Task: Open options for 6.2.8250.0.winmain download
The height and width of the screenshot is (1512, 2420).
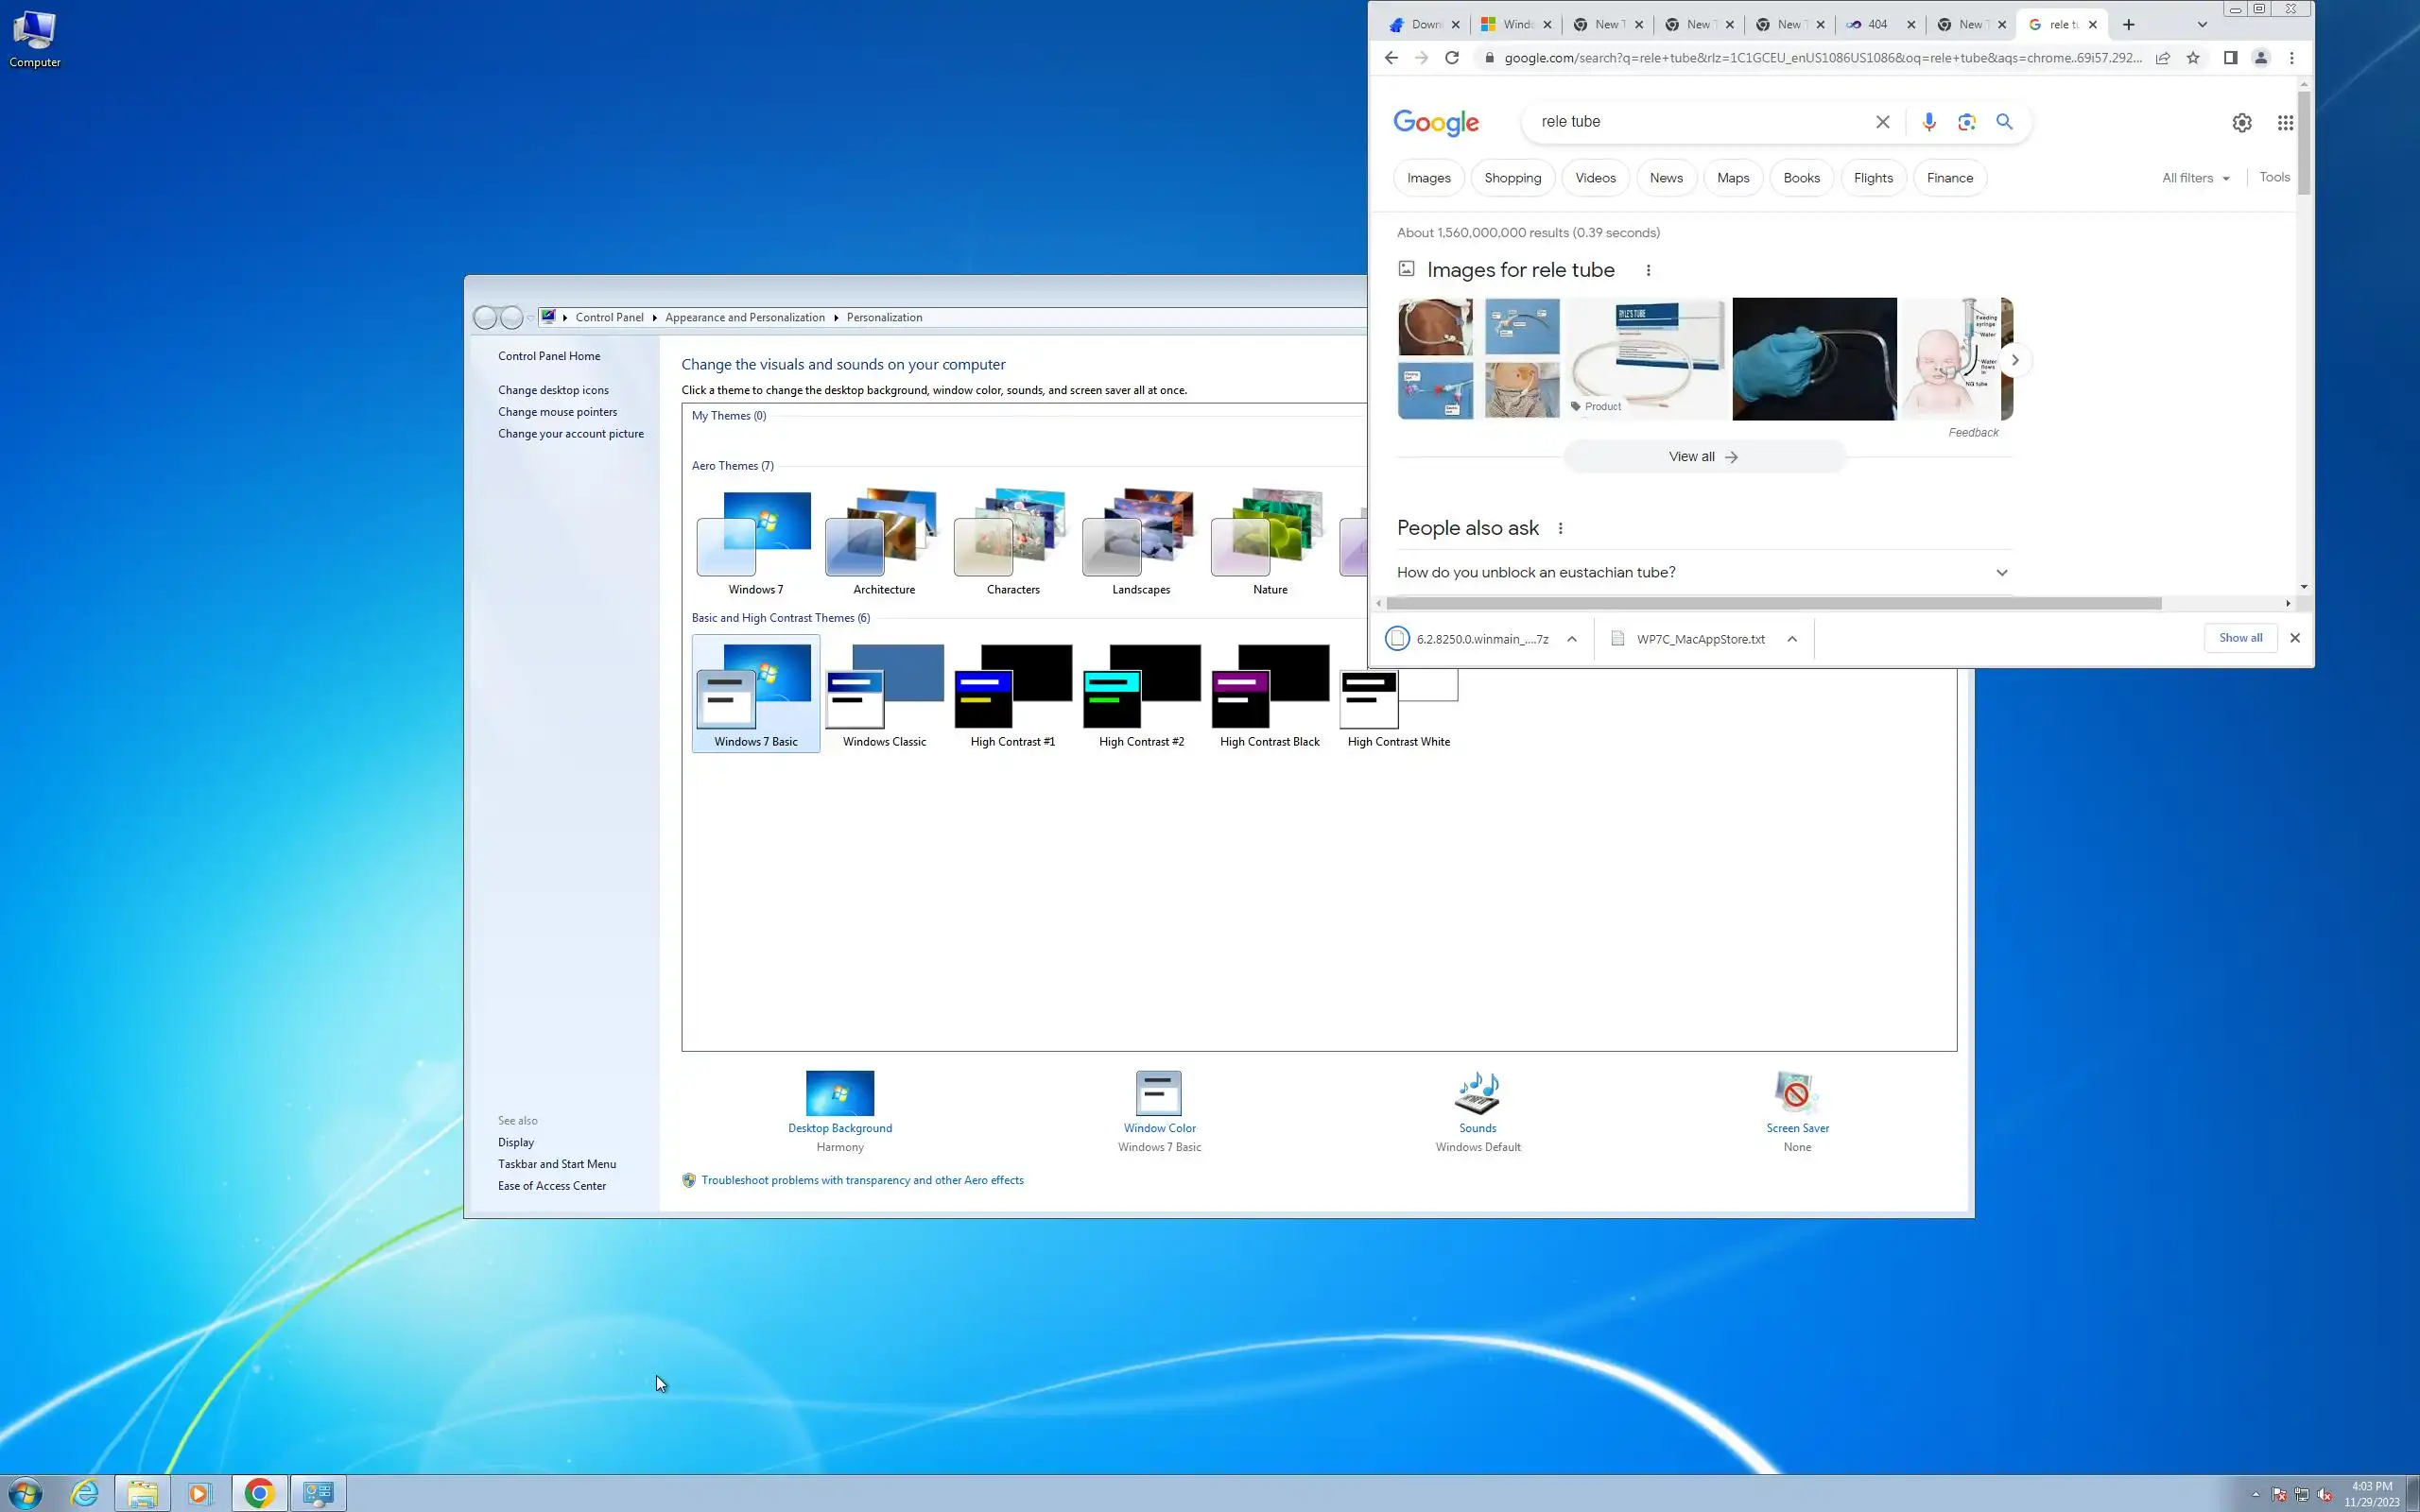Action: click(1572, 639)
